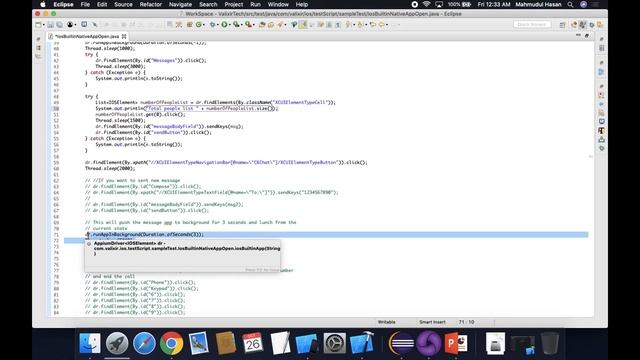Open the Window menu
The width and height of the screenshot is (640, 360).
[278, 4]
